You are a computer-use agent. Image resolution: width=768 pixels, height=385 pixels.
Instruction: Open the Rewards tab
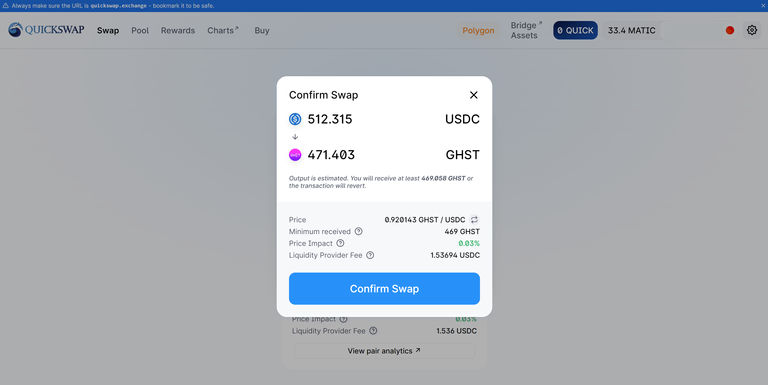[178, 30]
